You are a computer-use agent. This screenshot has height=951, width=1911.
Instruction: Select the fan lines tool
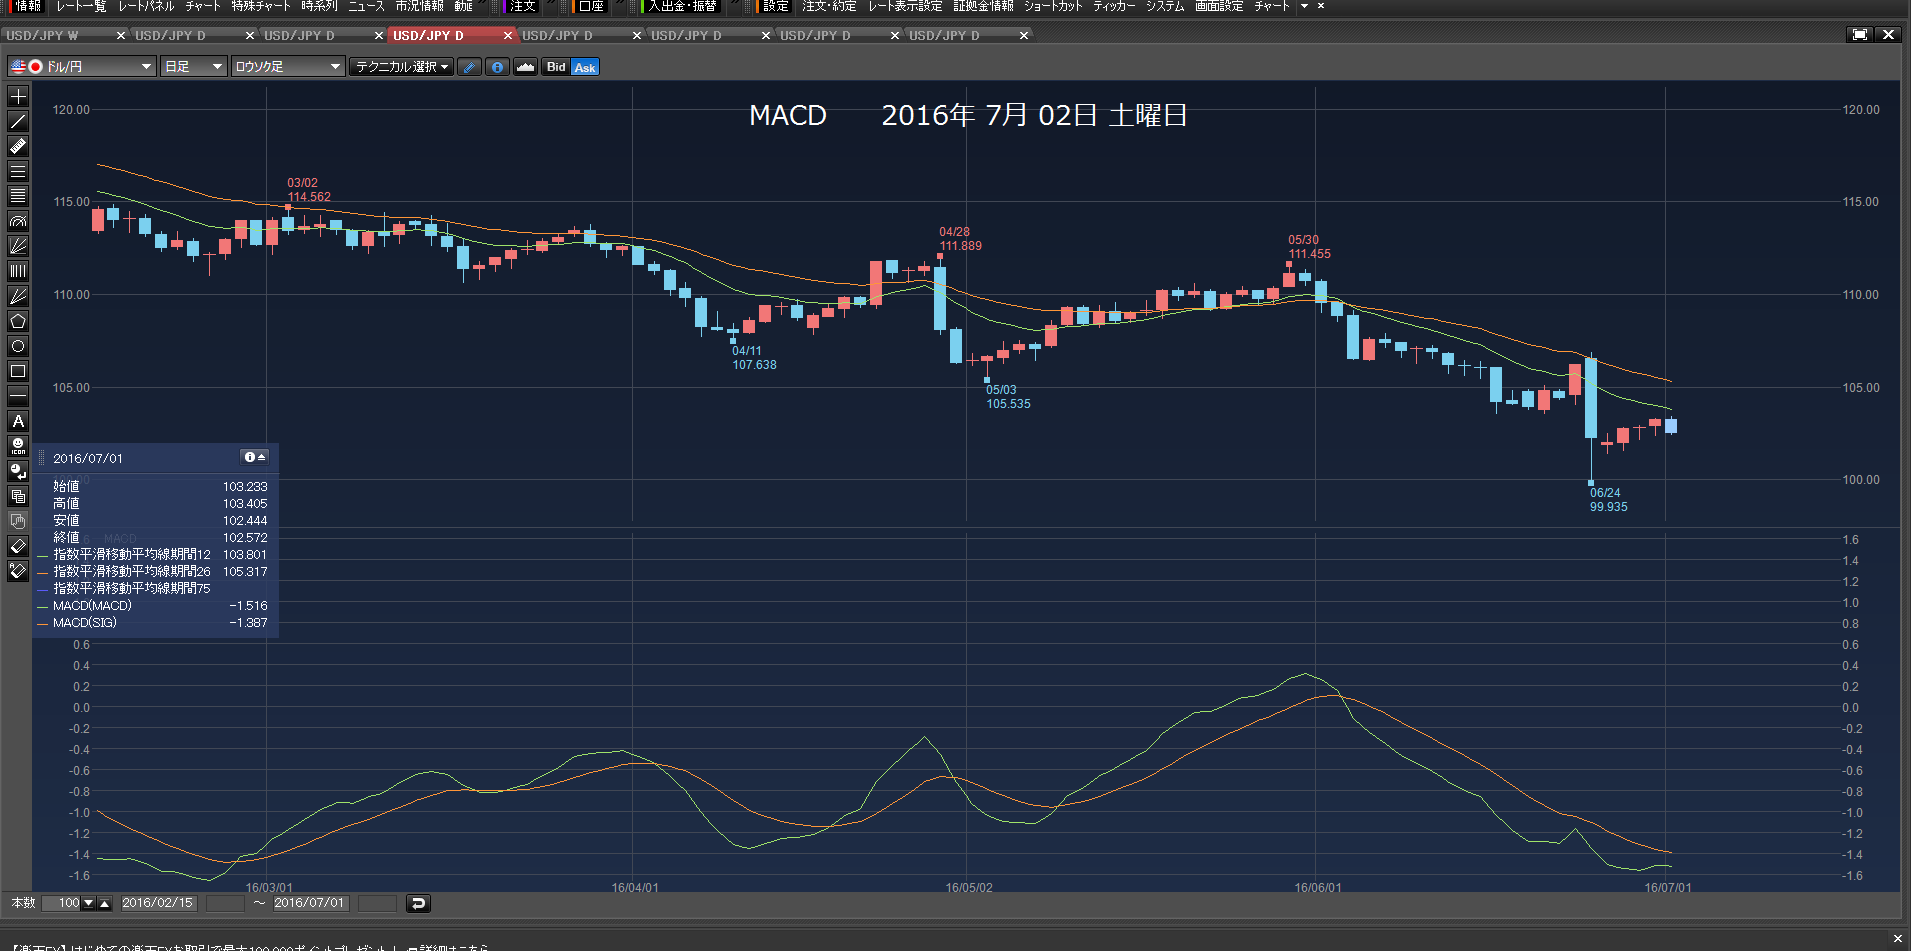(18, 247)
